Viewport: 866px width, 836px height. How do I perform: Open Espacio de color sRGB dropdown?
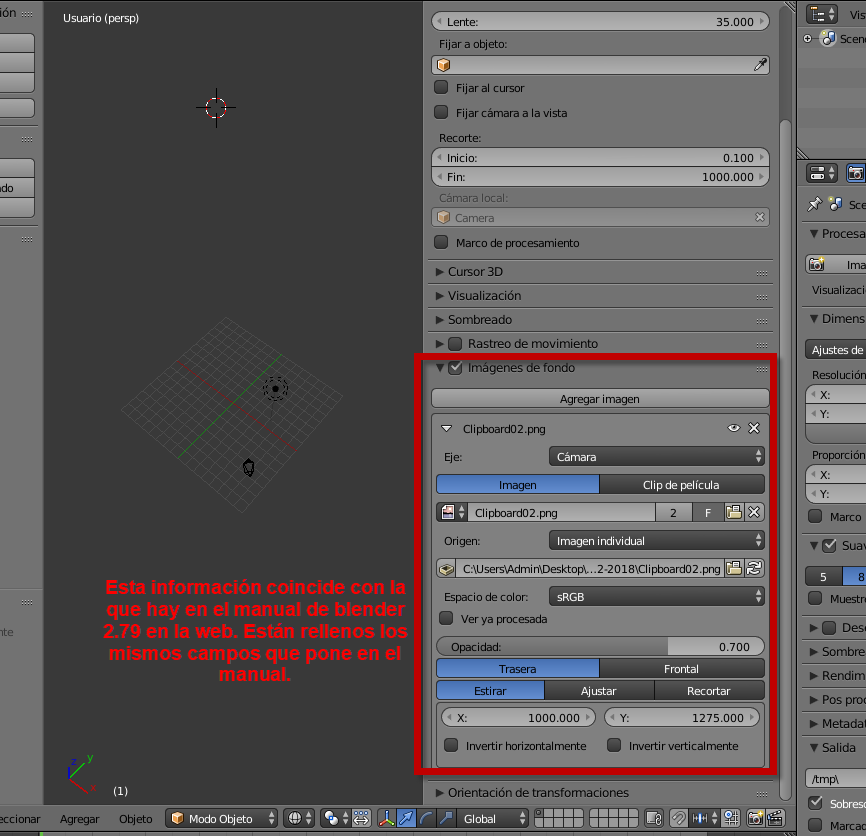[657, 596]
